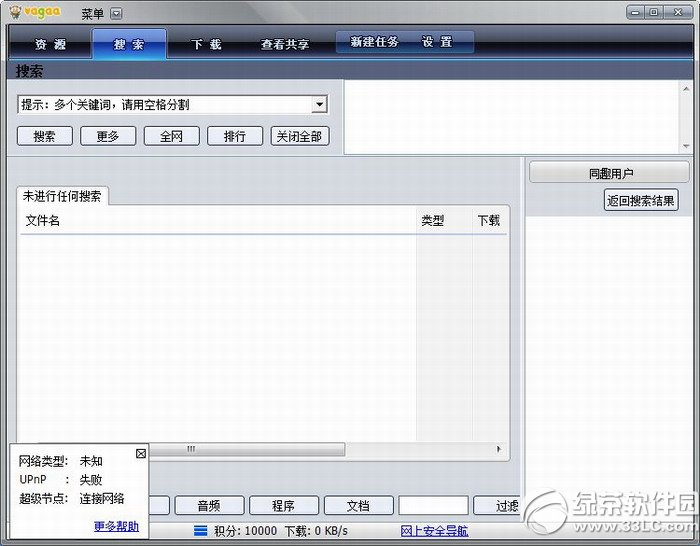Viewport: 700px width, 546px height.
Task: Click the top panel scroll-up arrow
Action: point(686,89)
